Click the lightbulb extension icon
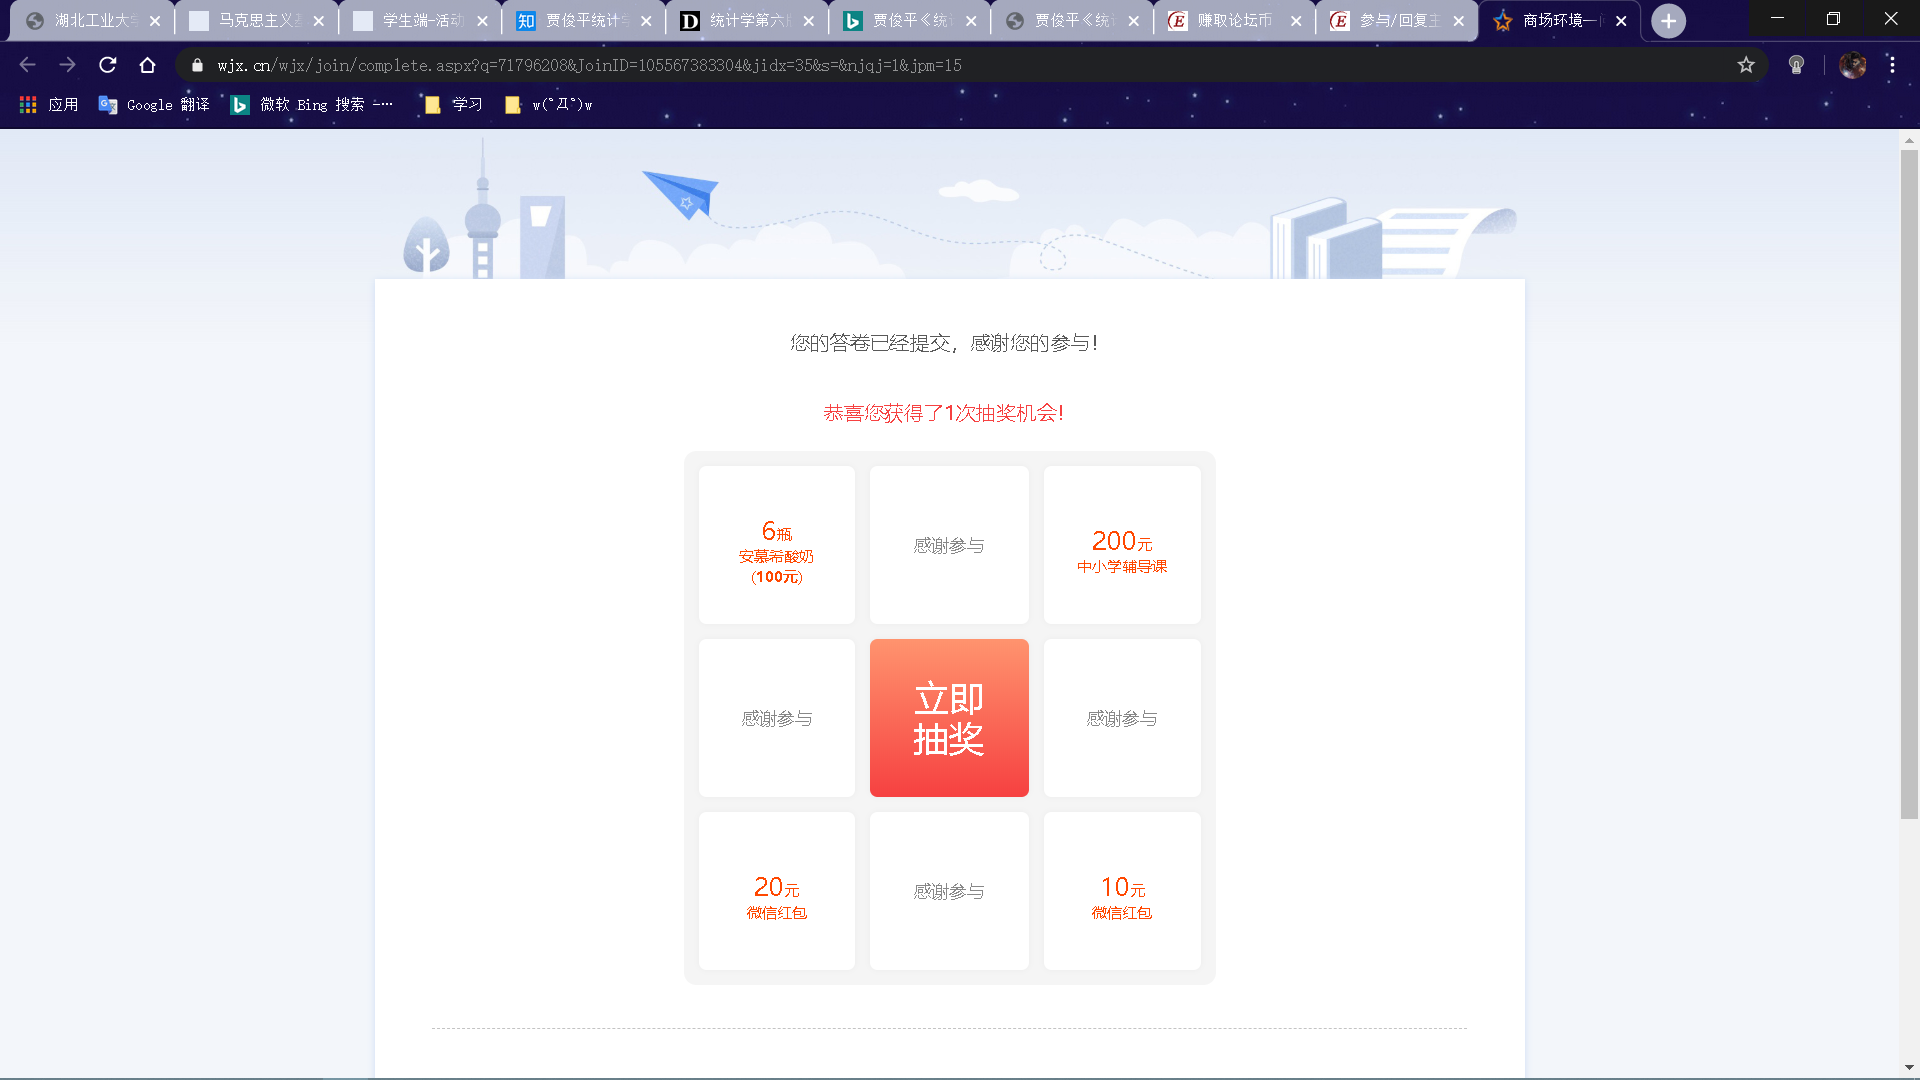Viewport: 1920px width, 1080px height. tap(1796, 65)
